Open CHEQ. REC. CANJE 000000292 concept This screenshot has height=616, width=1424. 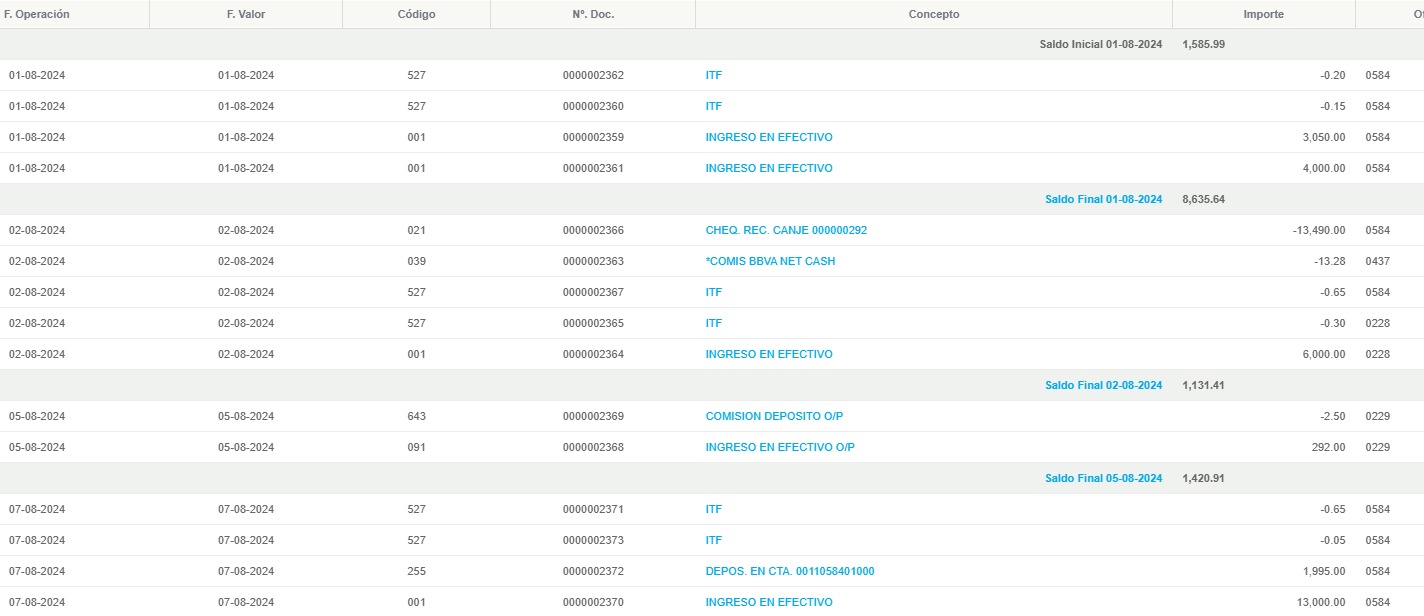(x=786, y=230)
